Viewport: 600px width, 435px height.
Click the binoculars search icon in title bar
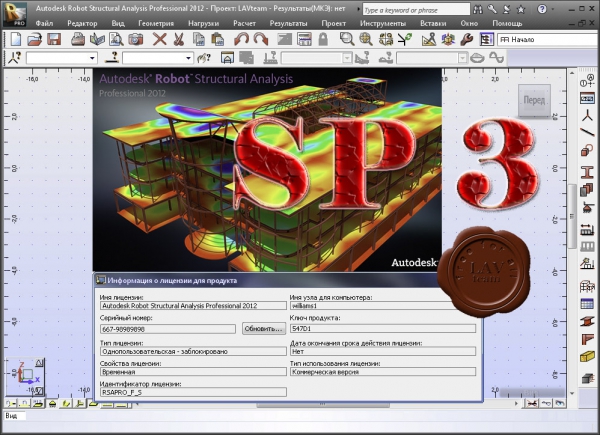478,9
